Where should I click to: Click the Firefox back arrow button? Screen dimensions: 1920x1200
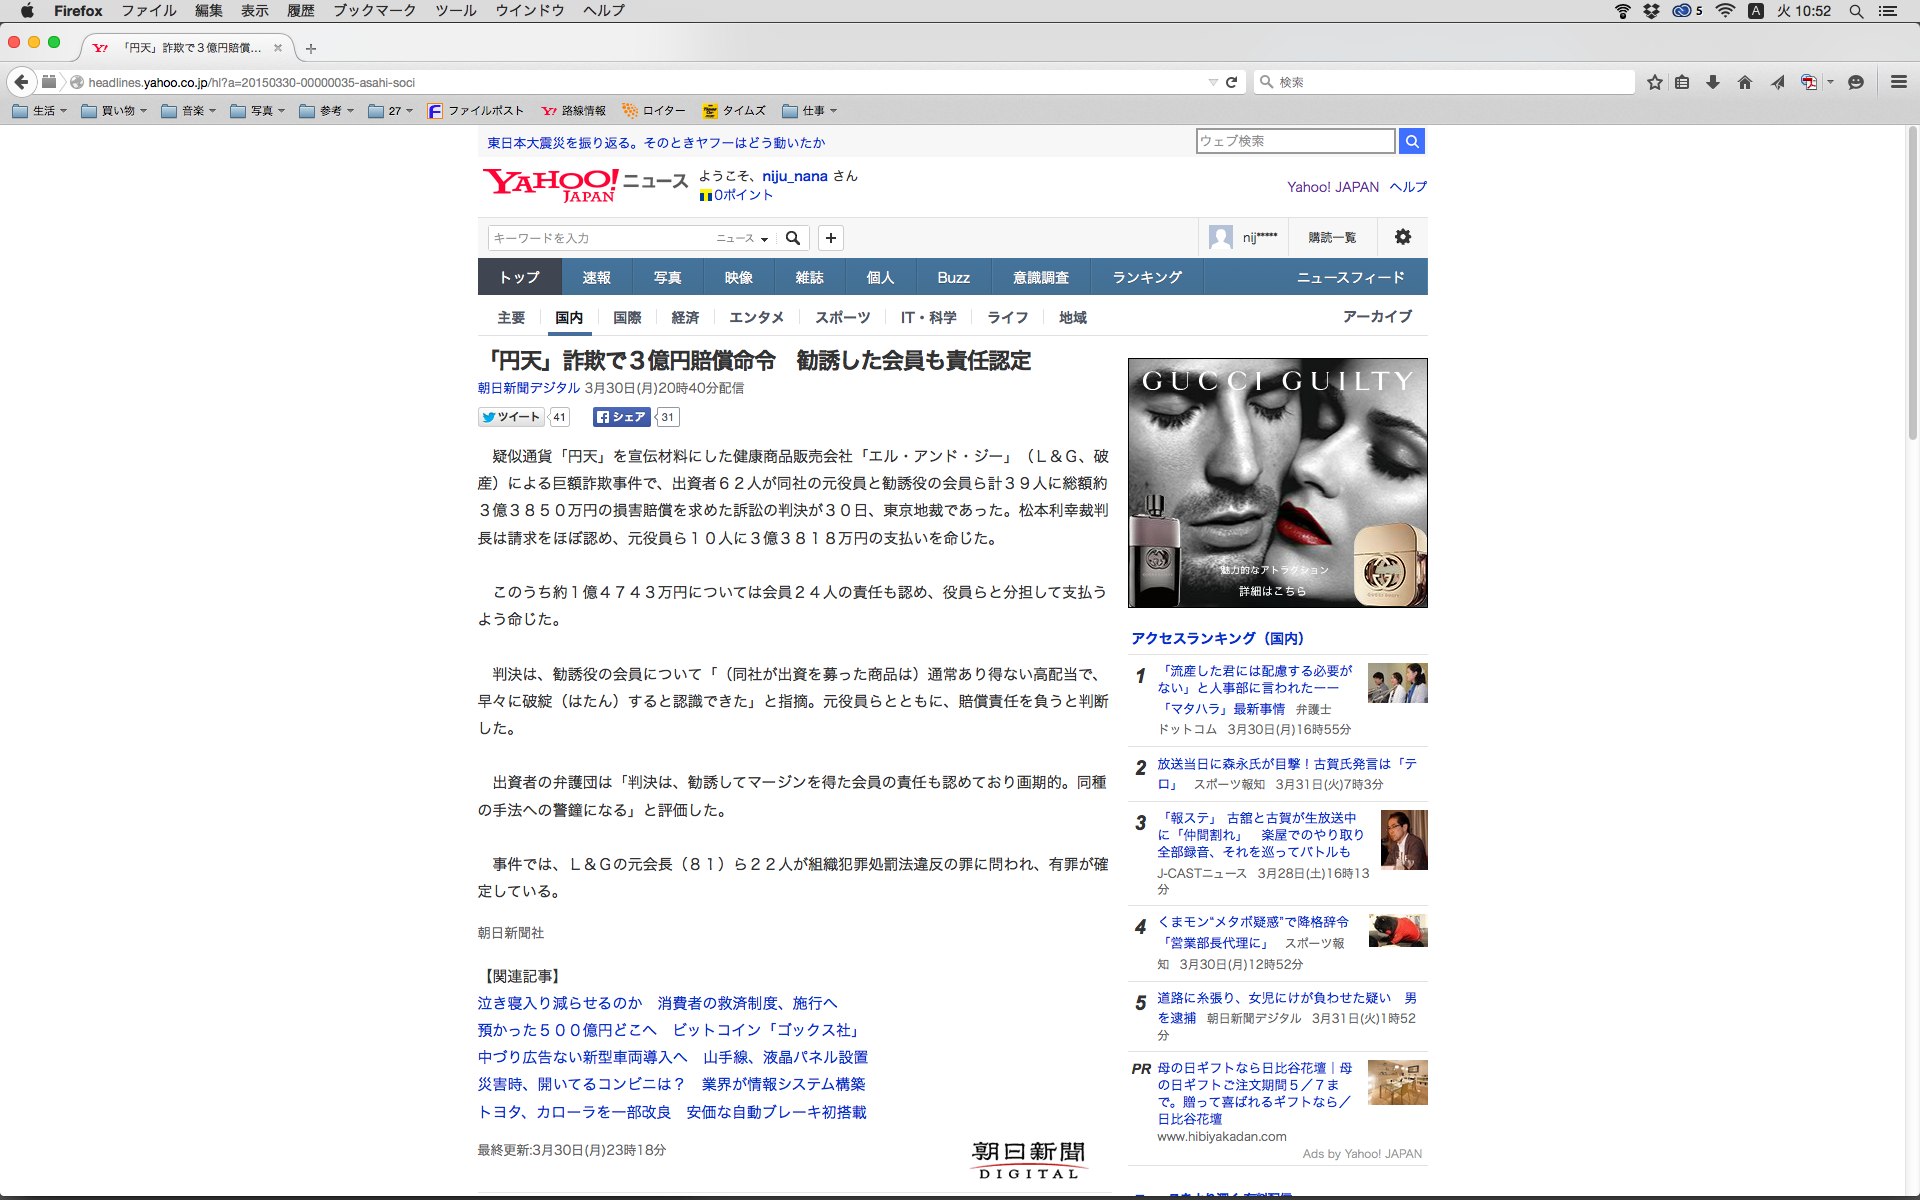click(21, 82)
